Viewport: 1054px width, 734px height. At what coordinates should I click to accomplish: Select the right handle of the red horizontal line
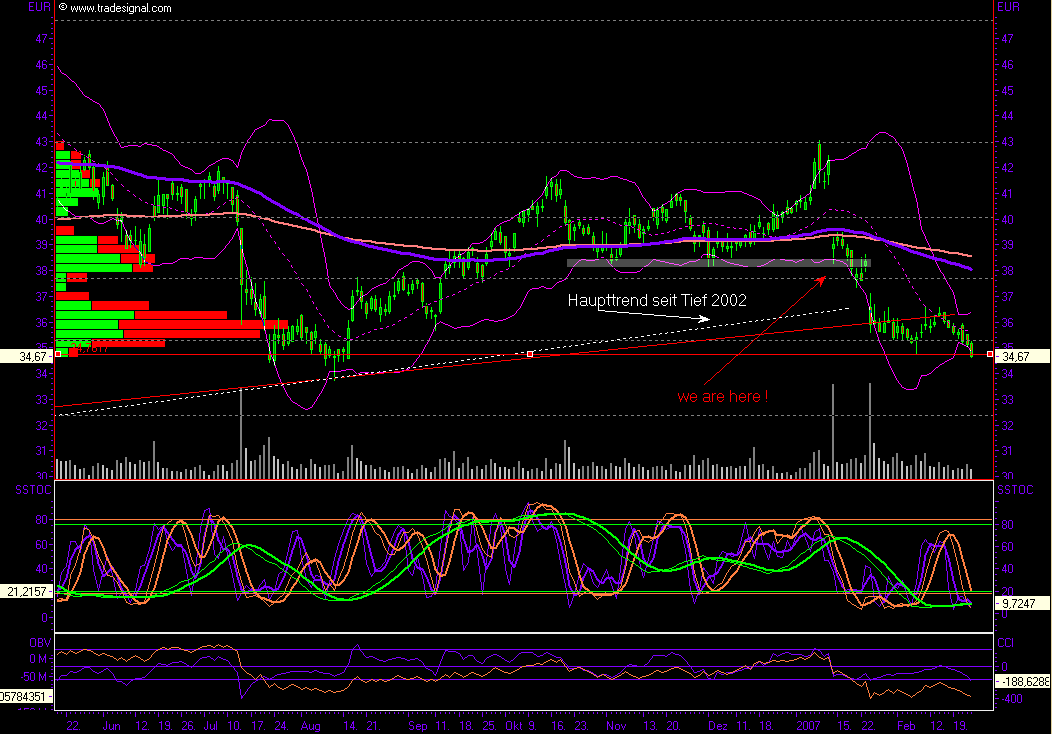(x=990, y=354)
